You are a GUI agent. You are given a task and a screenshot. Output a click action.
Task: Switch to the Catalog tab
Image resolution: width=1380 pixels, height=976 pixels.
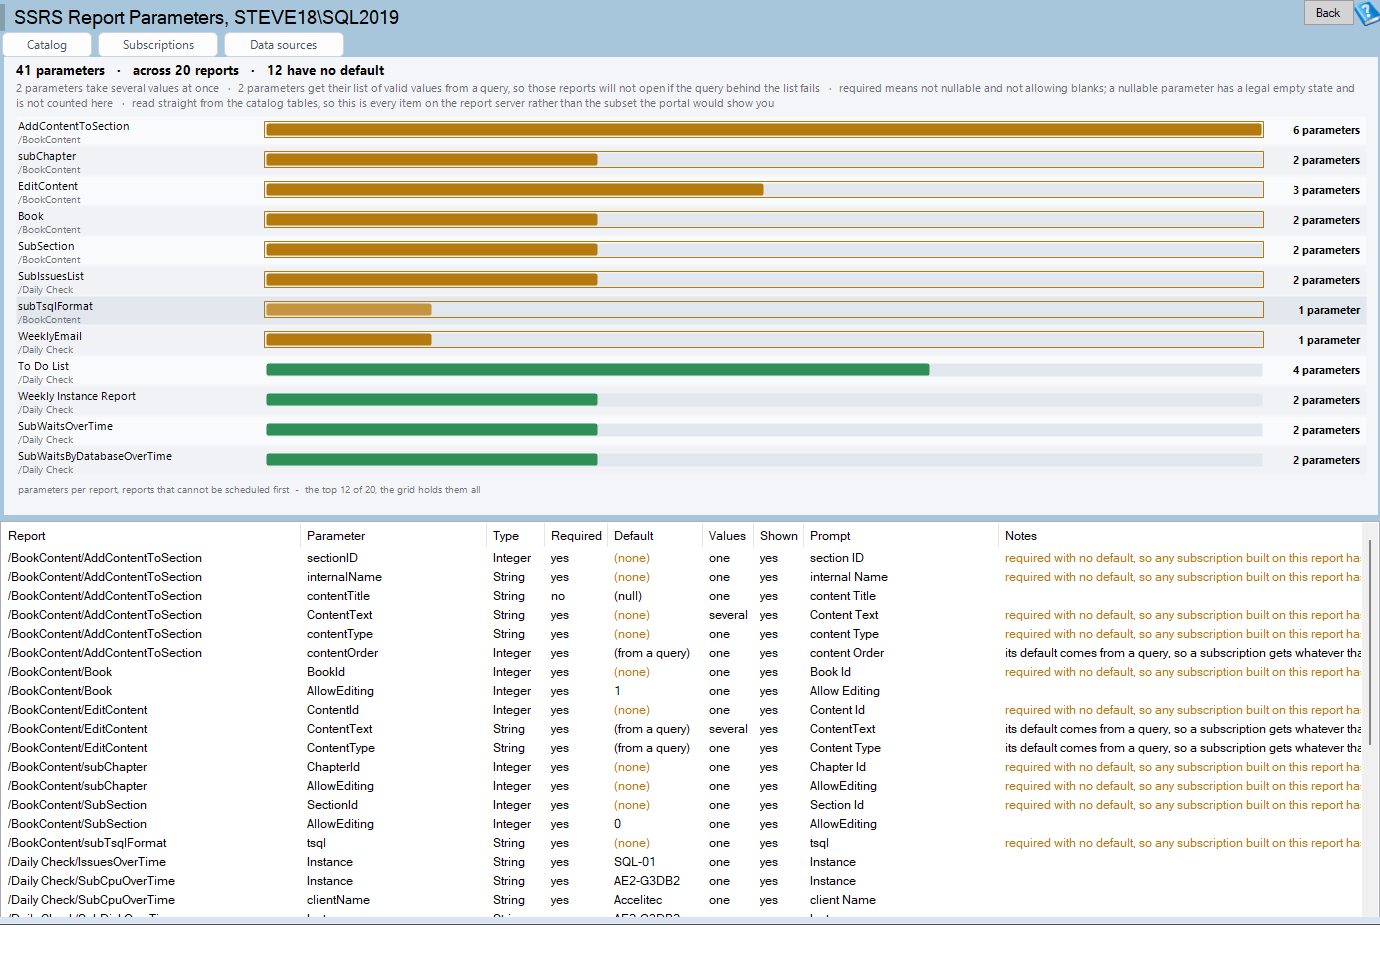pyautogui.click(x=47, y=45)
